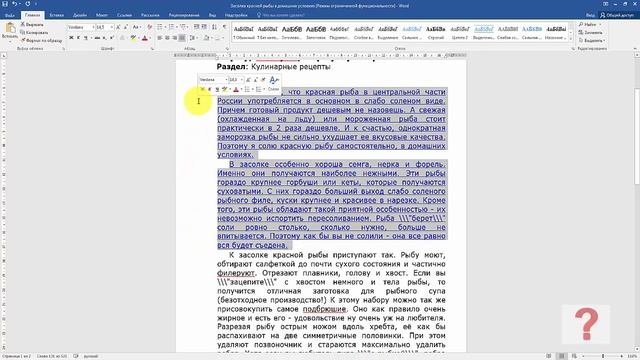Open spelling check icon in status bar
Viewport: 640px width, 360px height.
[x=76, y=356]
